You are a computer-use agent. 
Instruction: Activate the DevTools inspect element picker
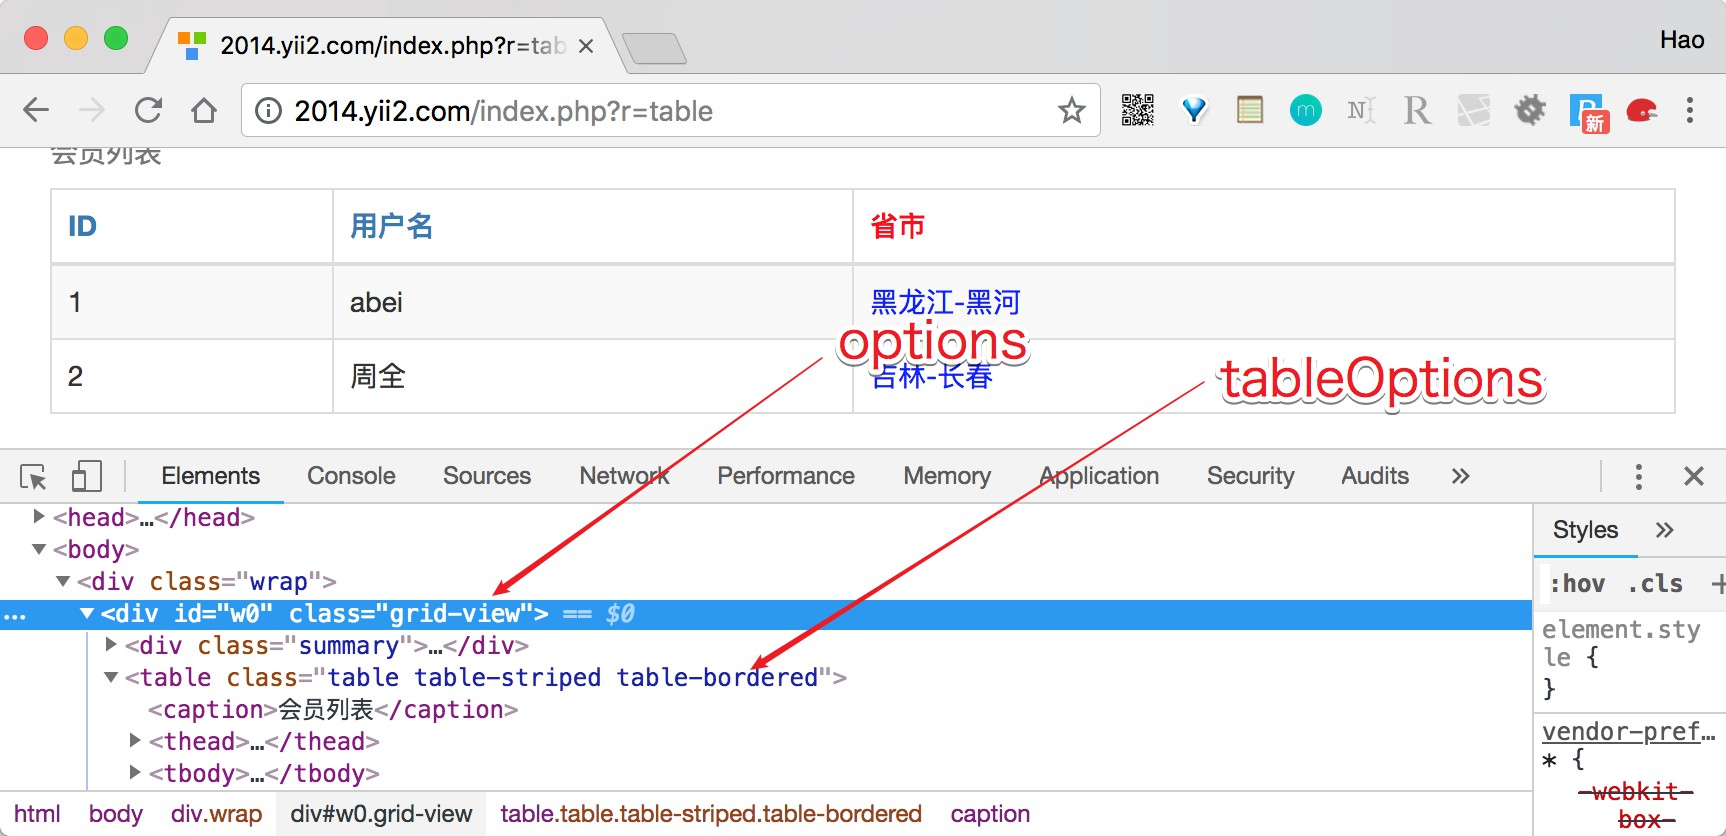[x=33, y=477]
